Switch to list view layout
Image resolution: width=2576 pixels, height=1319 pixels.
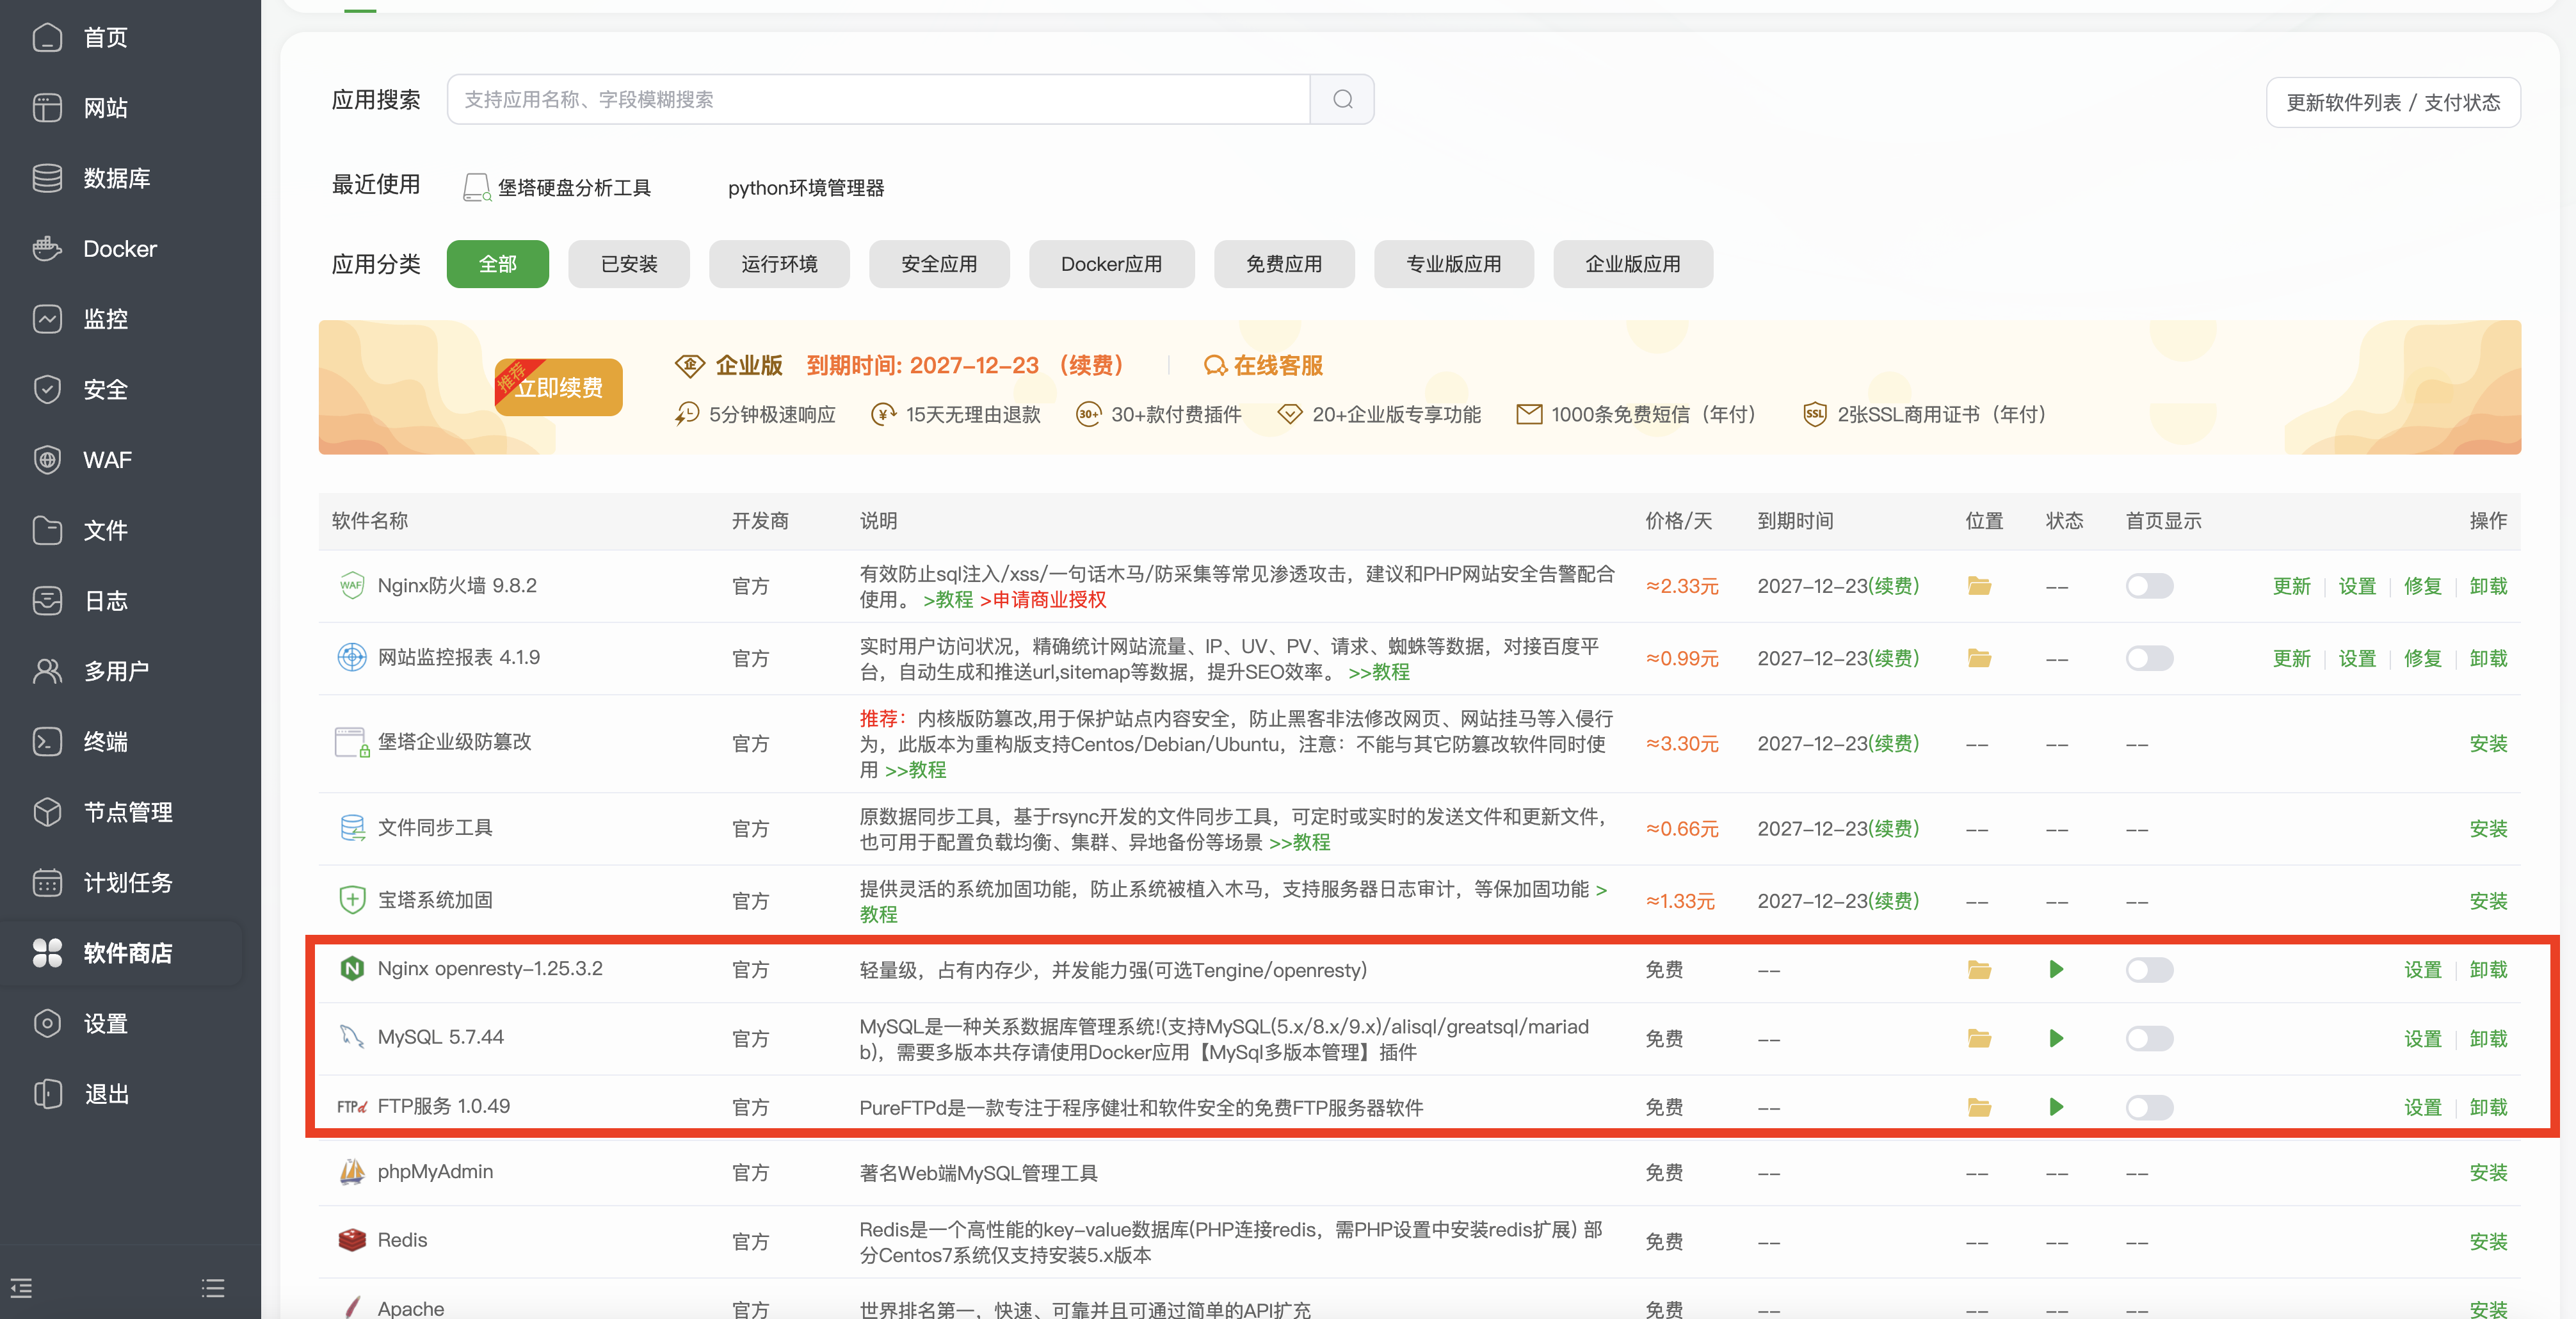point(212,1288)
